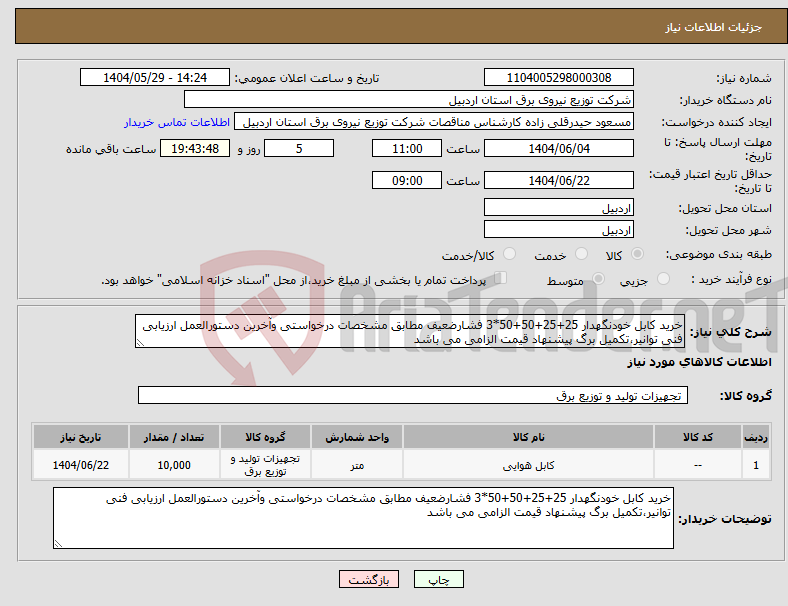Select the کالا/خدمت radio button
The height and width of the screenshot is (606, 788).
(x=509, y=254)
